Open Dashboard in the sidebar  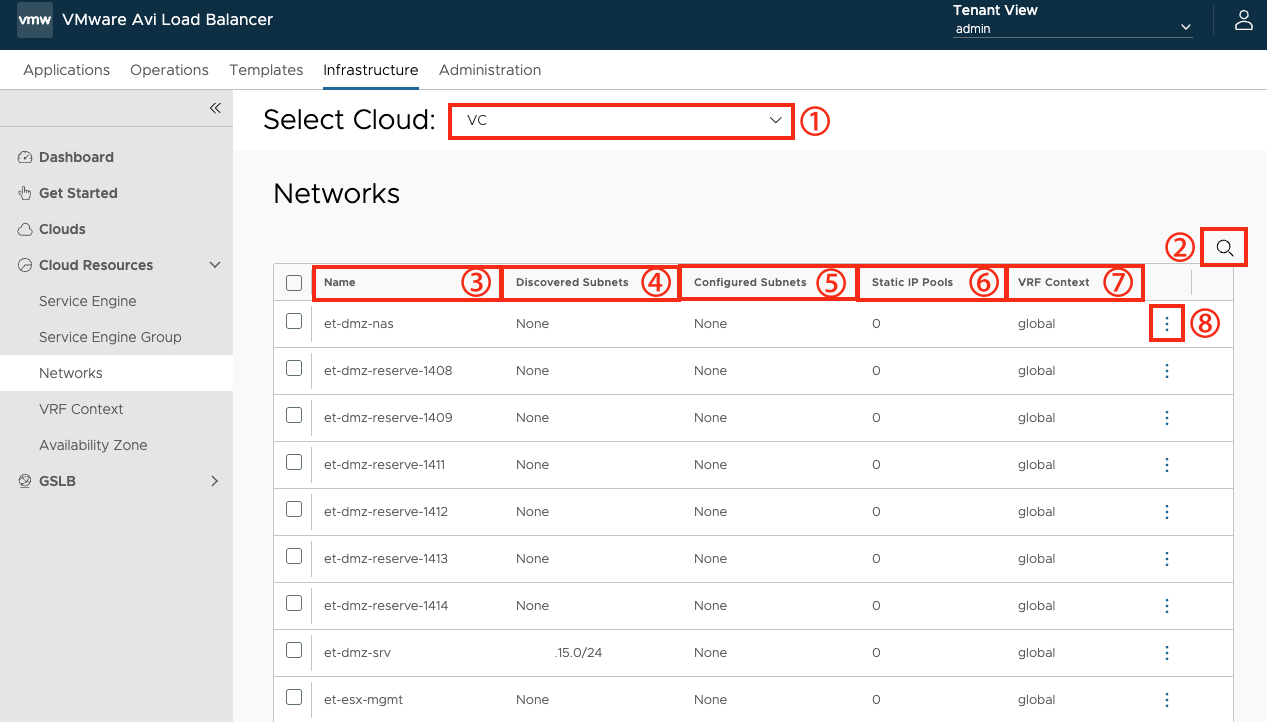pos(76,157)
